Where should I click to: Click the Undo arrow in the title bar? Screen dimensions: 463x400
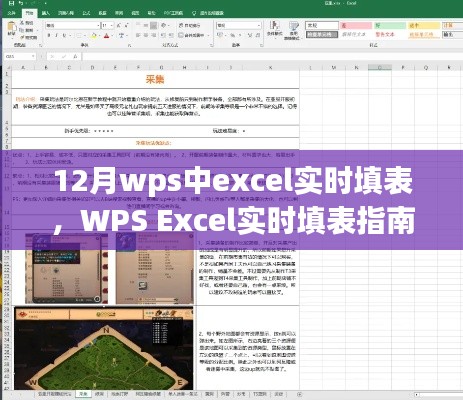(21, 3)
